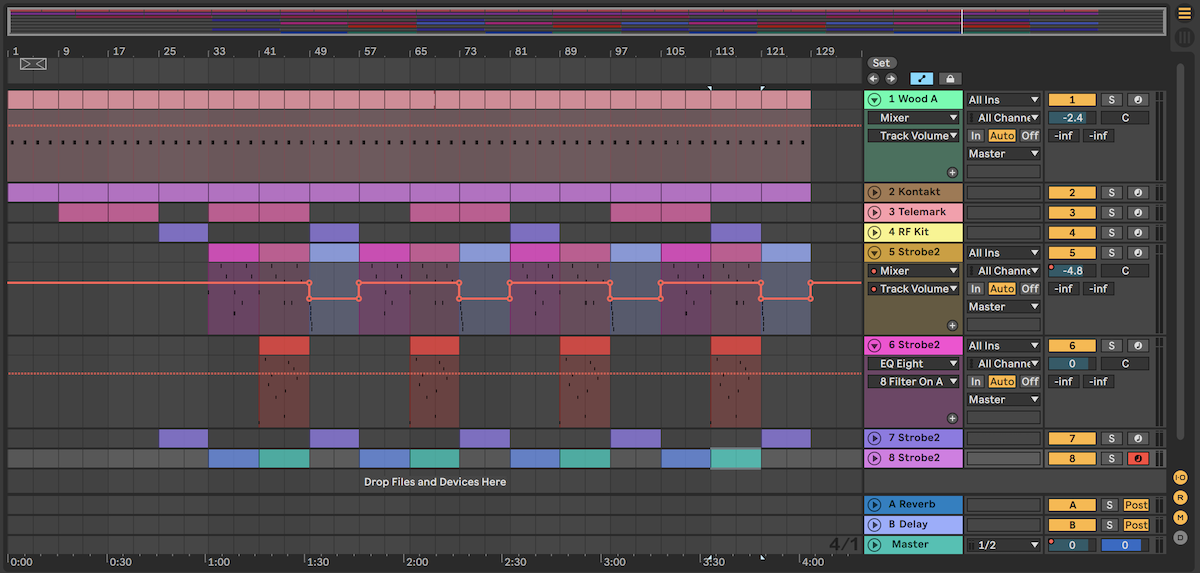This screenshot has width=1200, height=573.
Task: Collapse the 5 Strobe2 track
Action: point(875,253)
